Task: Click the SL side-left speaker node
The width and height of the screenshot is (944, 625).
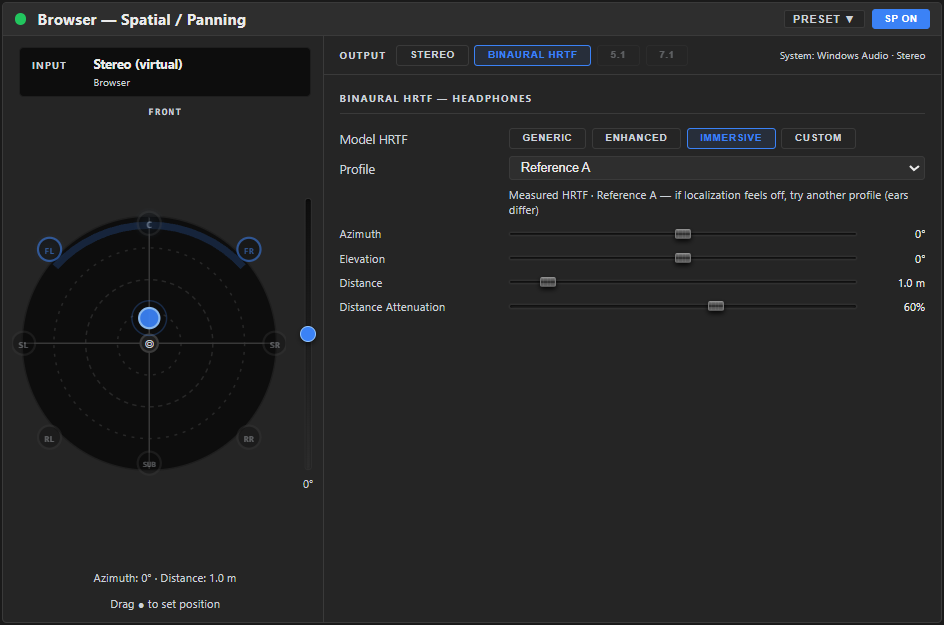Action: pos(23,344)
